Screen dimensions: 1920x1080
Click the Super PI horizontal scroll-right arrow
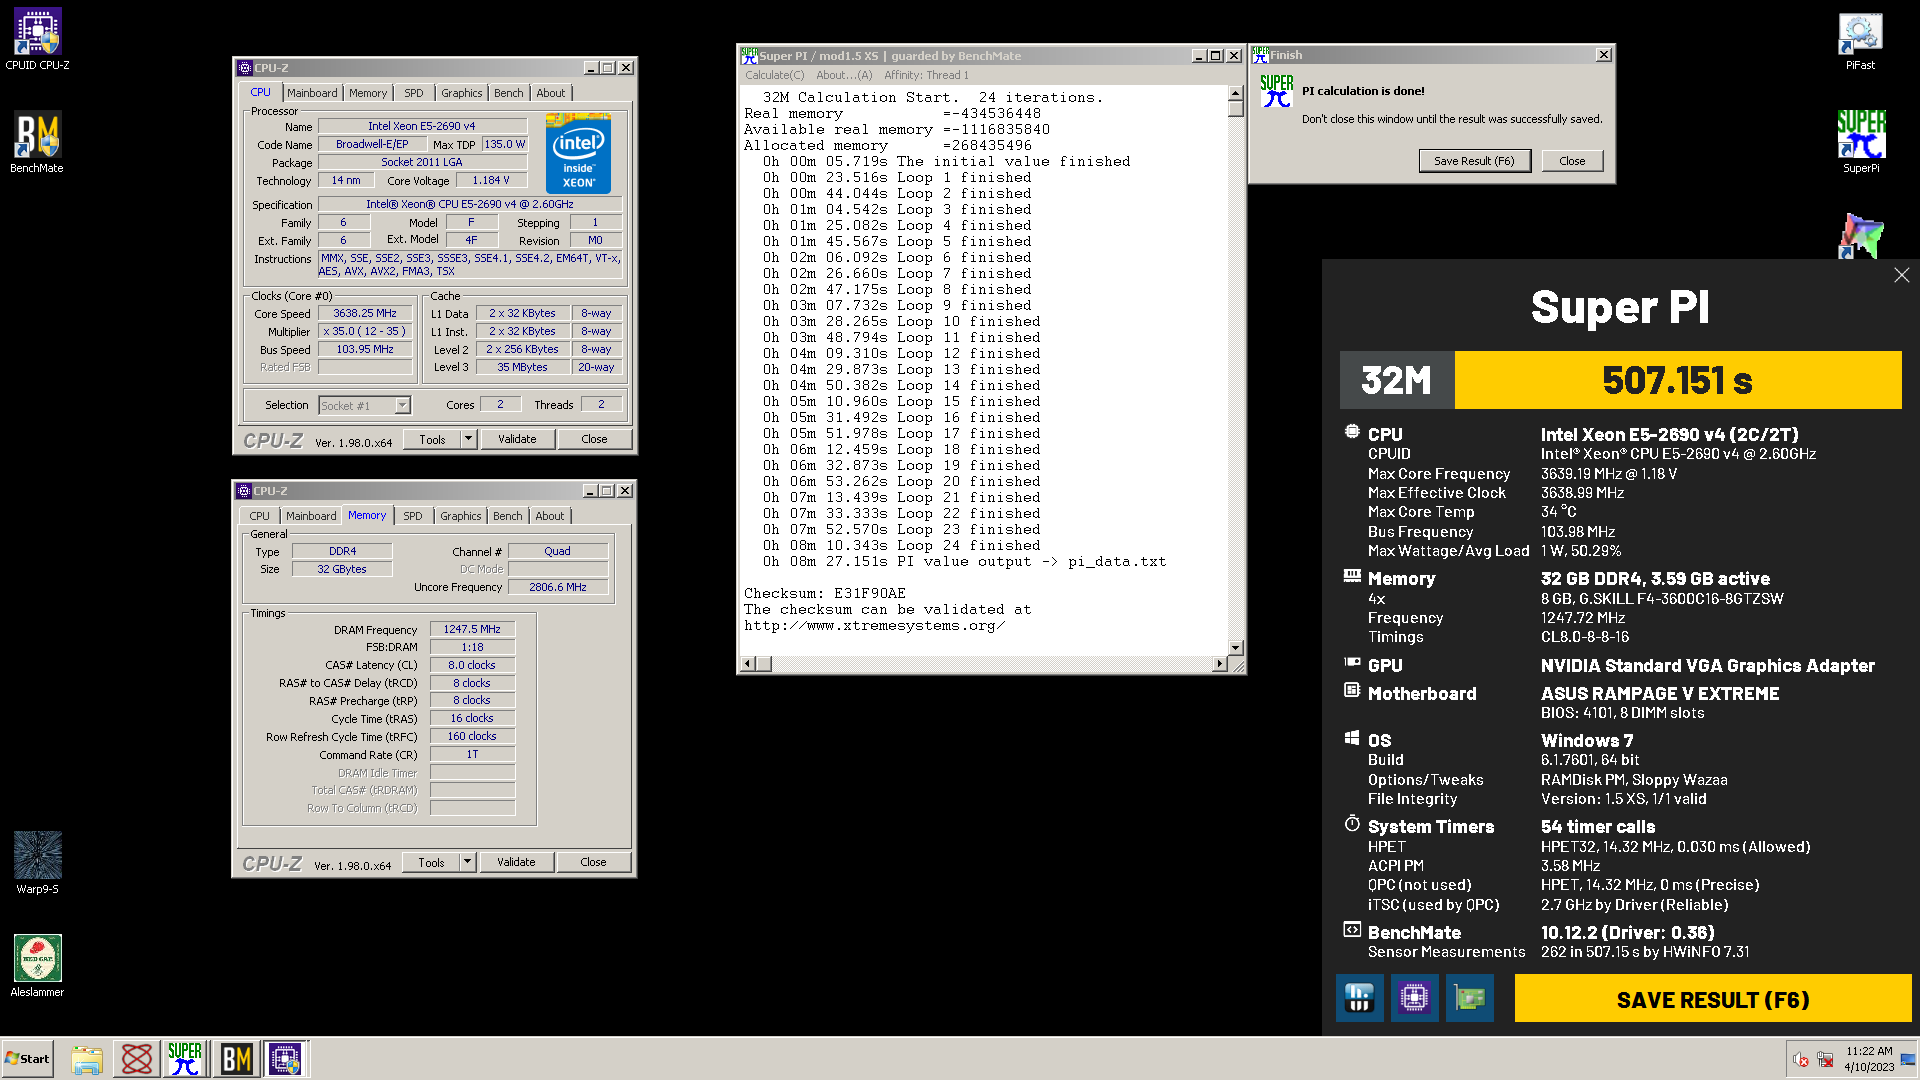click(x=1219, y=664)
